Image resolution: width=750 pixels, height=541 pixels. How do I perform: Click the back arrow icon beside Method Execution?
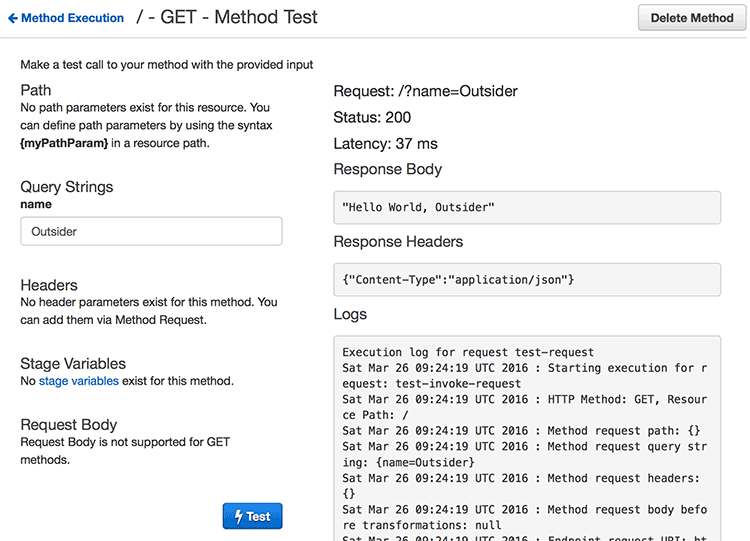pyautogui.click(x=13, y=18)
